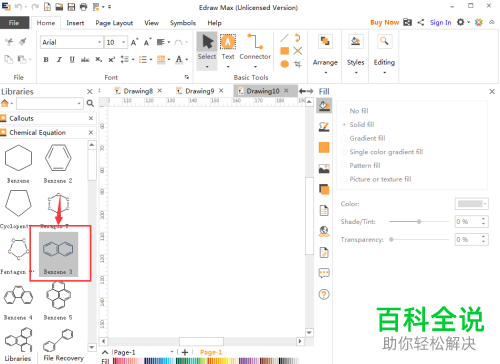The height and width of the screenshot is (364, 500).
Task: Click the Sign In link
Action: pos(440,22)
